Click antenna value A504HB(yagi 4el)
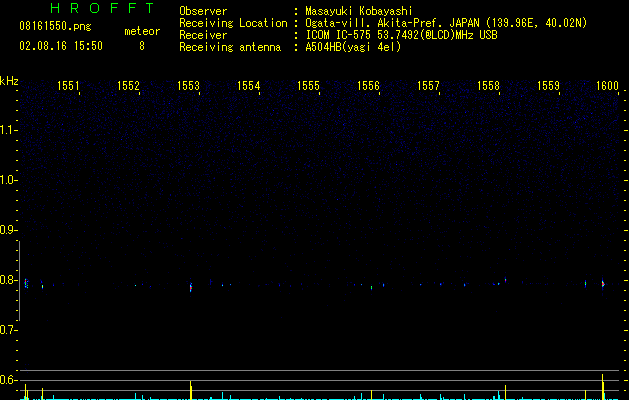Image resolution: width=629 pixels, height=400 pixels. click(x=353, y=47)
